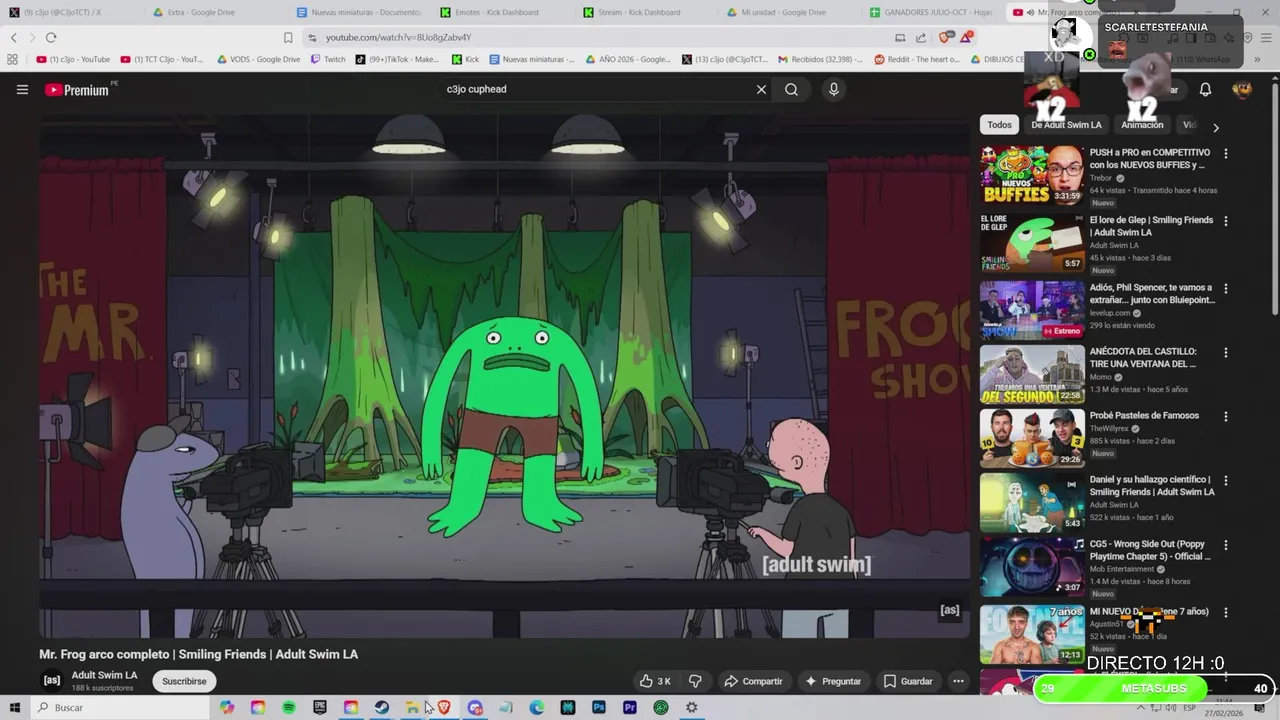The height and width of the screenshot is (720, 1280).
Task: Open CG5 - Wrong Side Out title
Action: pos(1150,550)
